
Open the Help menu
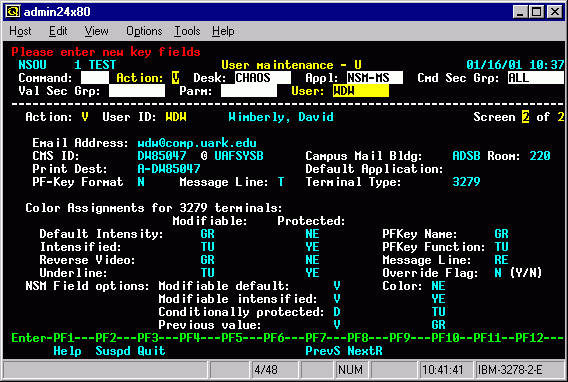pyautogui.click(x=223, y=31)
